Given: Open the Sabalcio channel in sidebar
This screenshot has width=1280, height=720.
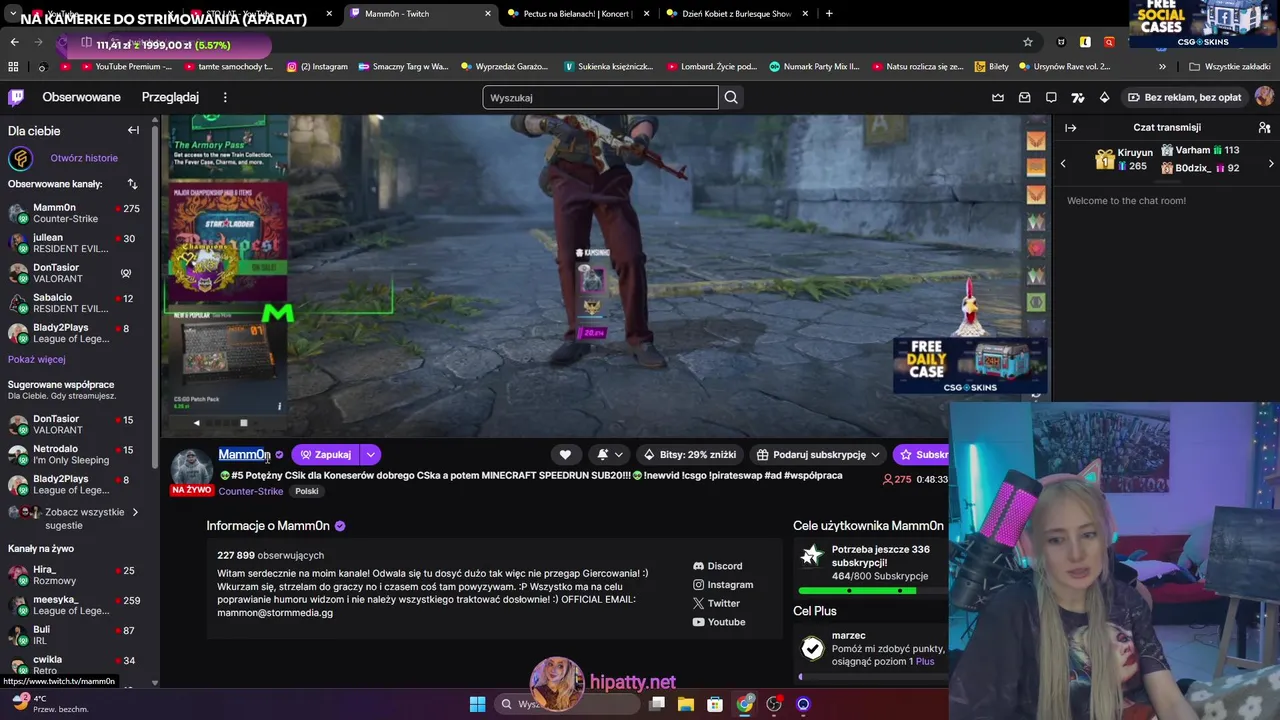Looking at the screenshot, I should tap(76, 303).
